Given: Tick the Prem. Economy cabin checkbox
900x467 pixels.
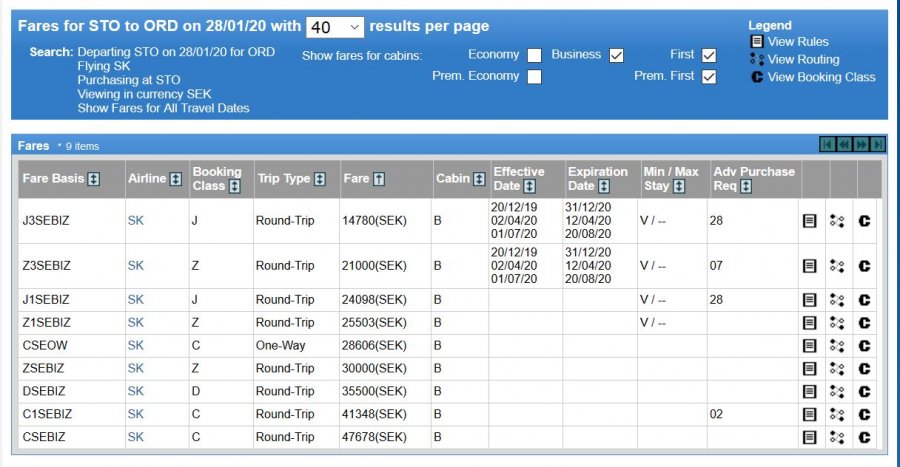Looking at the screenshot, I should point(535,77).
